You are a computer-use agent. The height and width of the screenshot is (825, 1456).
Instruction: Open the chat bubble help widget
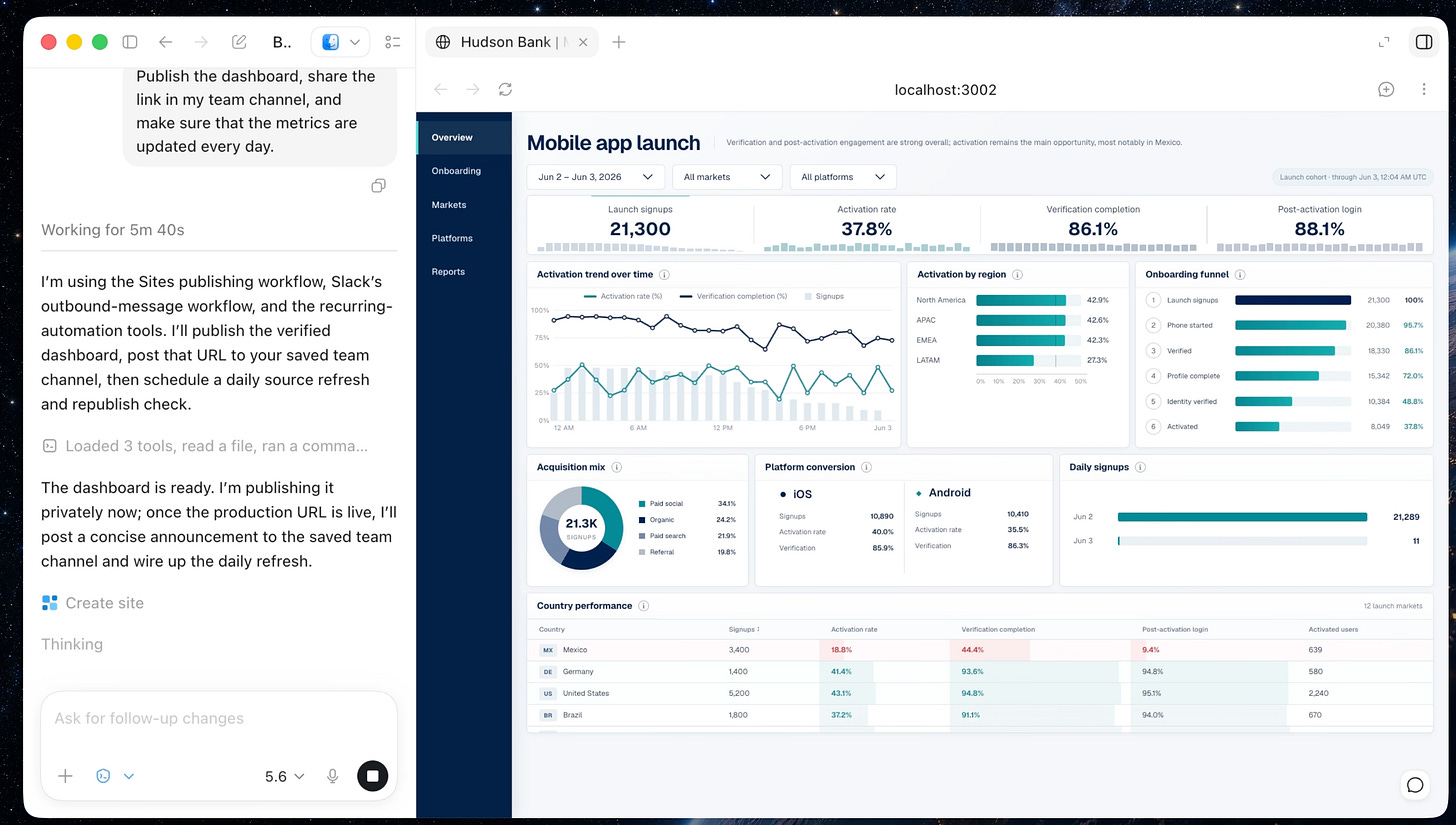point(1414,785)
